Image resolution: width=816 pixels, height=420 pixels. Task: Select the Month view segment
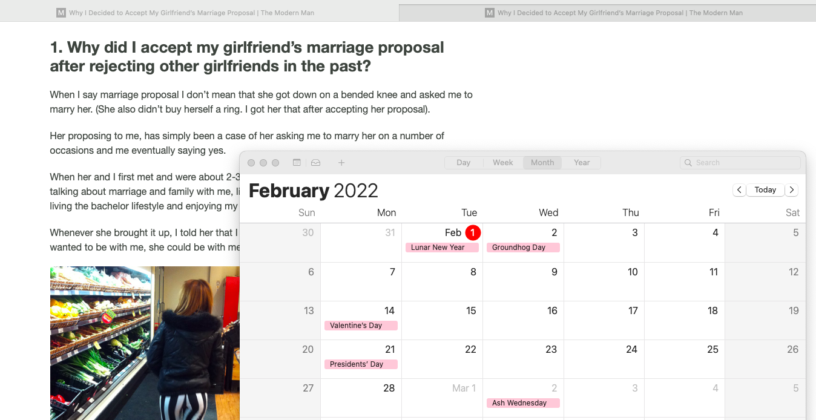(542, 162)
